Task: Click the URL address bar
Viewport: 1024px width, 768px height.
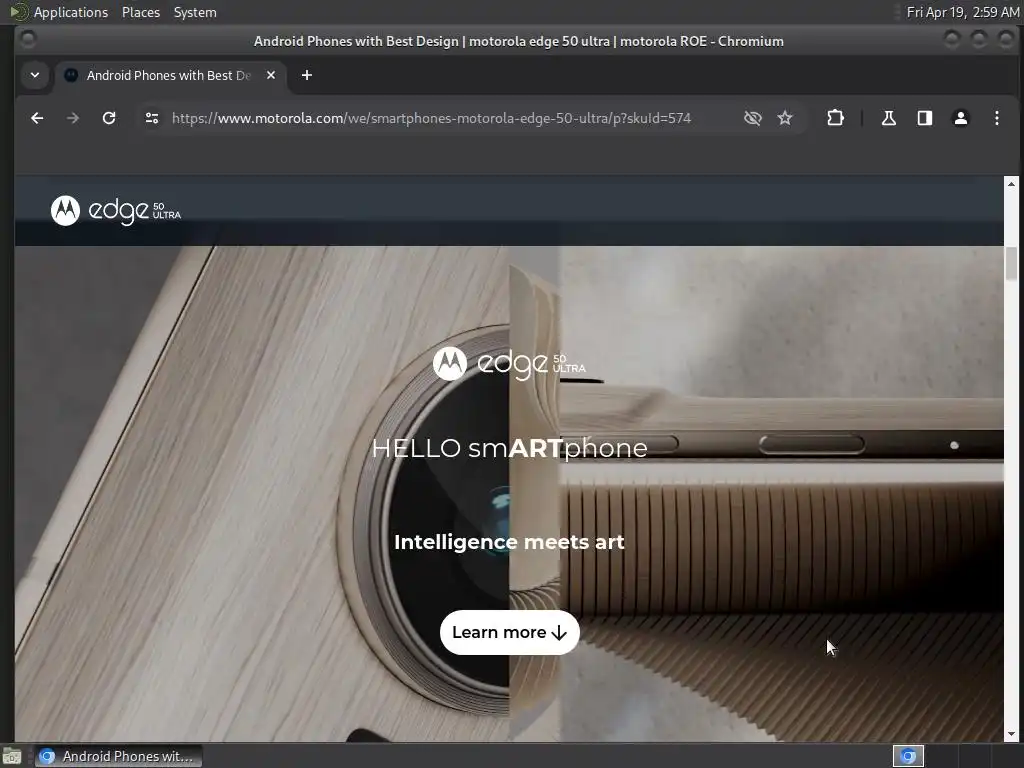Action: pos(431,118)
